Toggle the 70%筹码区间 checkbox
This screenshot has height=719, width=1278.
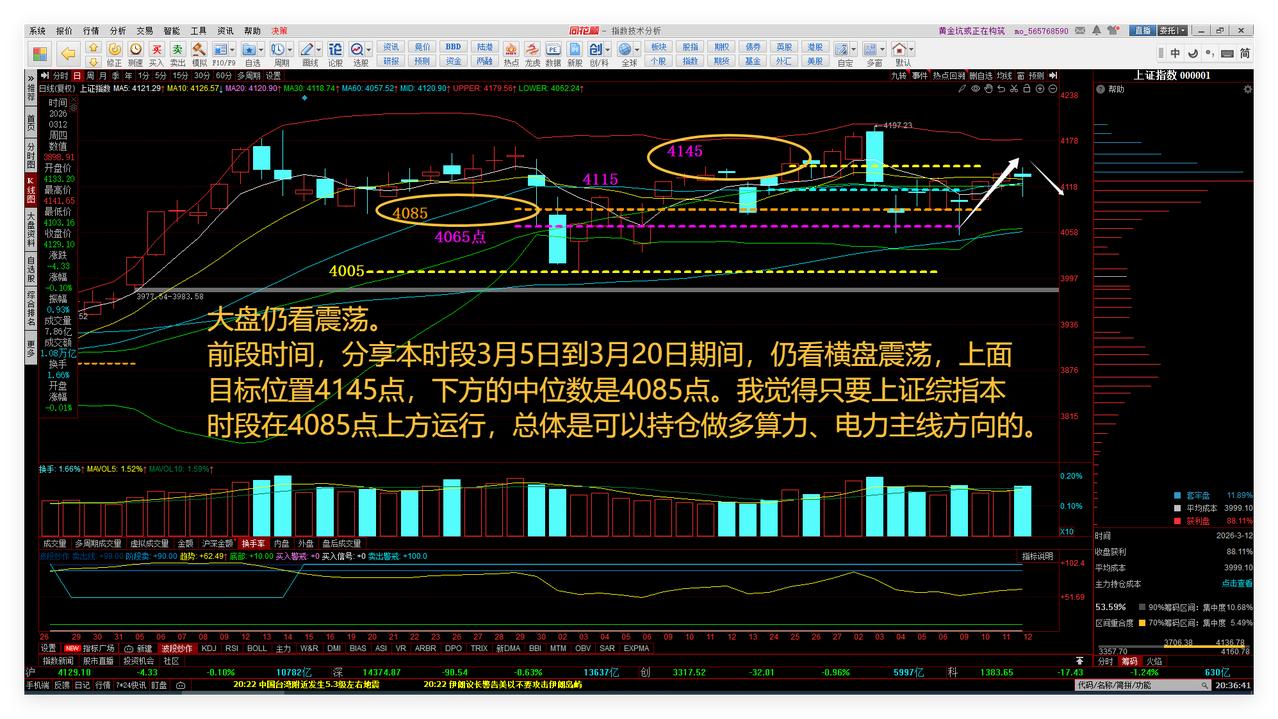tap(1142, 622)
